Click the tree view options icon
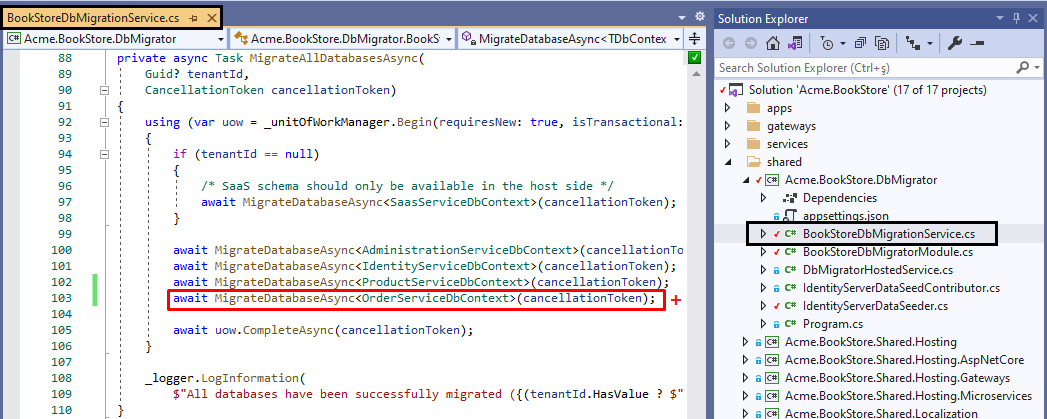The width and height of the screenshot is (1047, 419). coord(912,43)
